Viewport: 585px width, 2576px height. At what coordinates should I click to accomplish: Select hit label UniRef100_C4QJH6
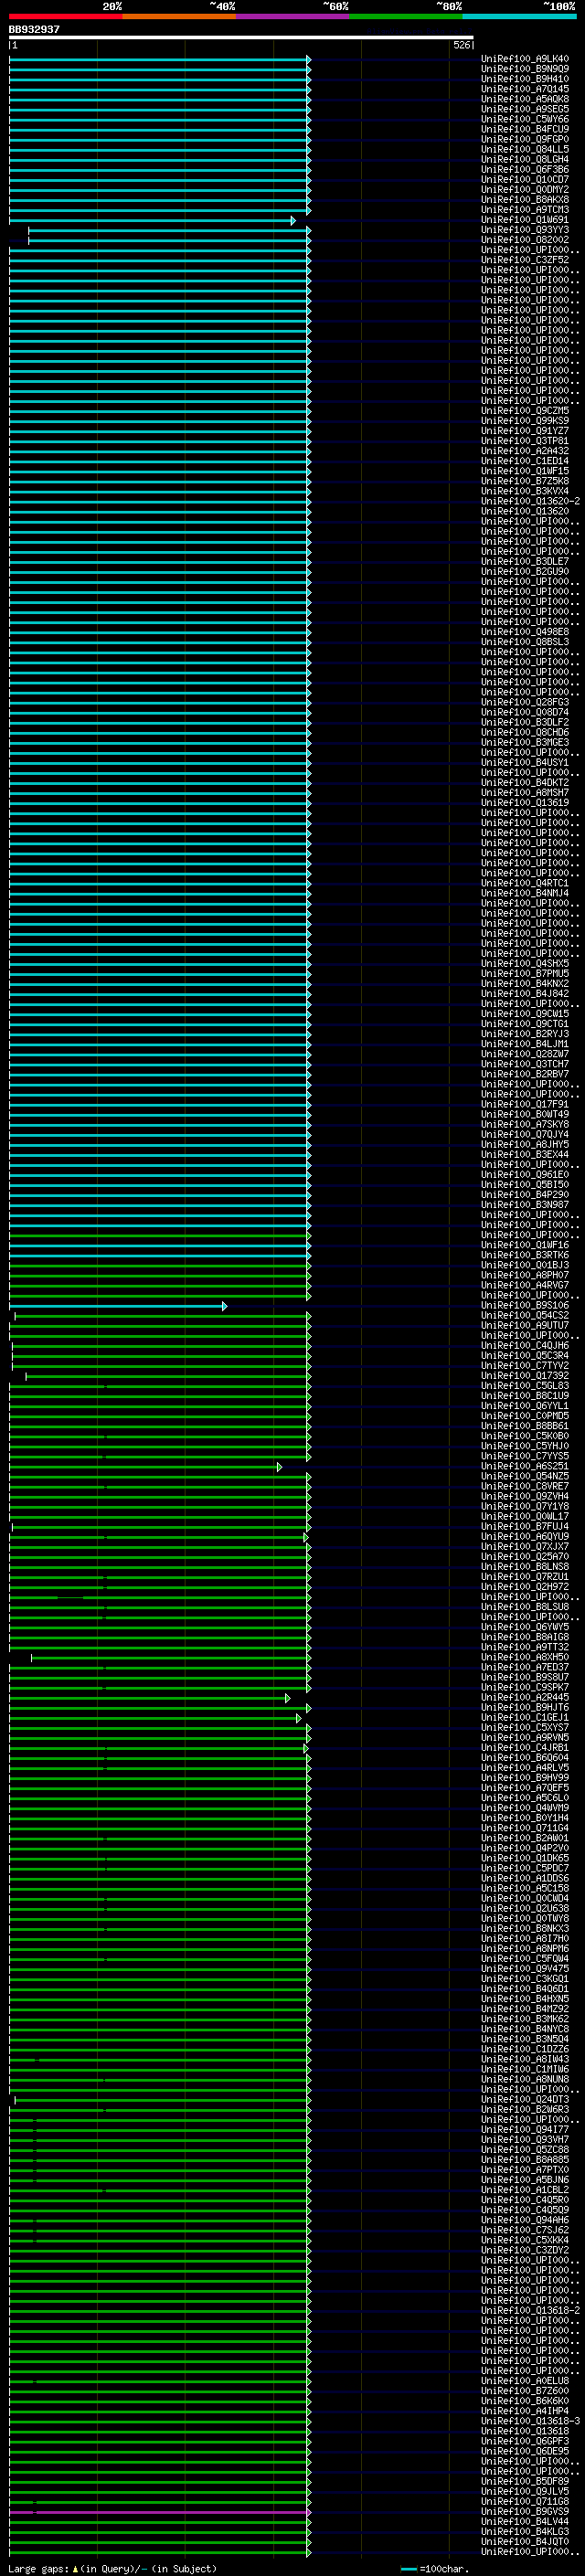pyautogui.click(x=525, y=1345)
